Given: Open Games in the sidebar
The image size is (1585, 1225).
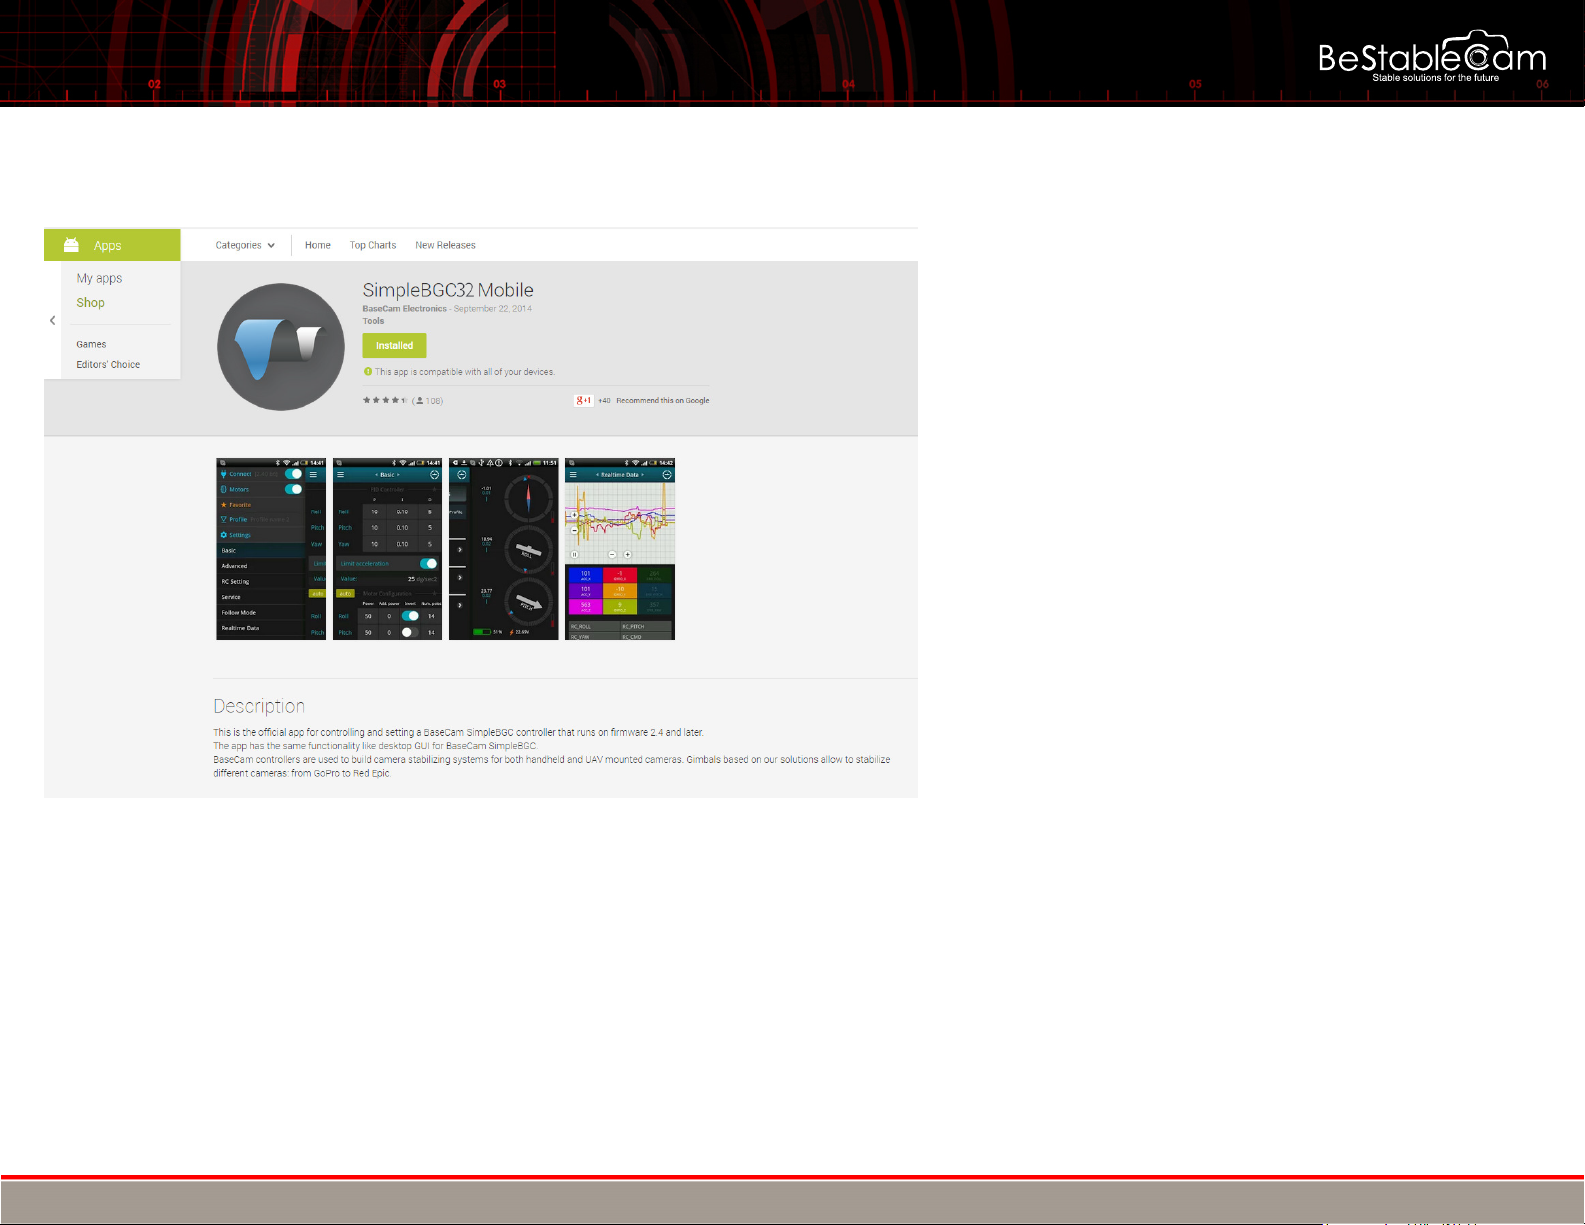Looking at the screenshot, I should 91,344.
